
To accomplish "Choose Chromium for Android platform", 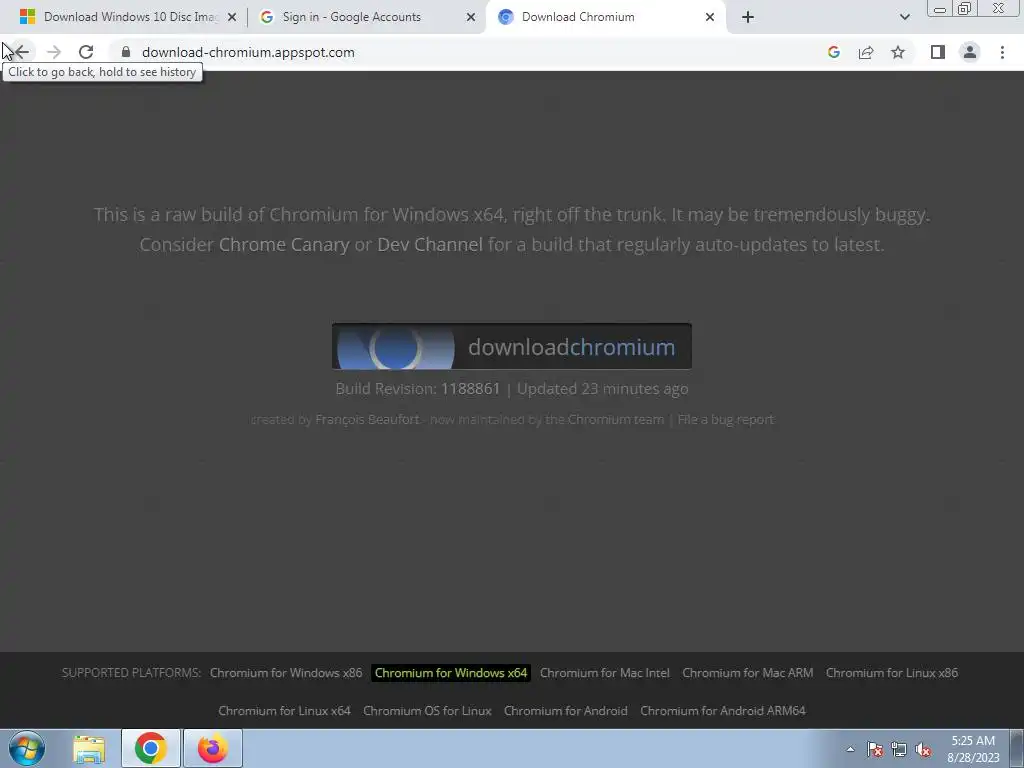I will click(x=566, y=711).
